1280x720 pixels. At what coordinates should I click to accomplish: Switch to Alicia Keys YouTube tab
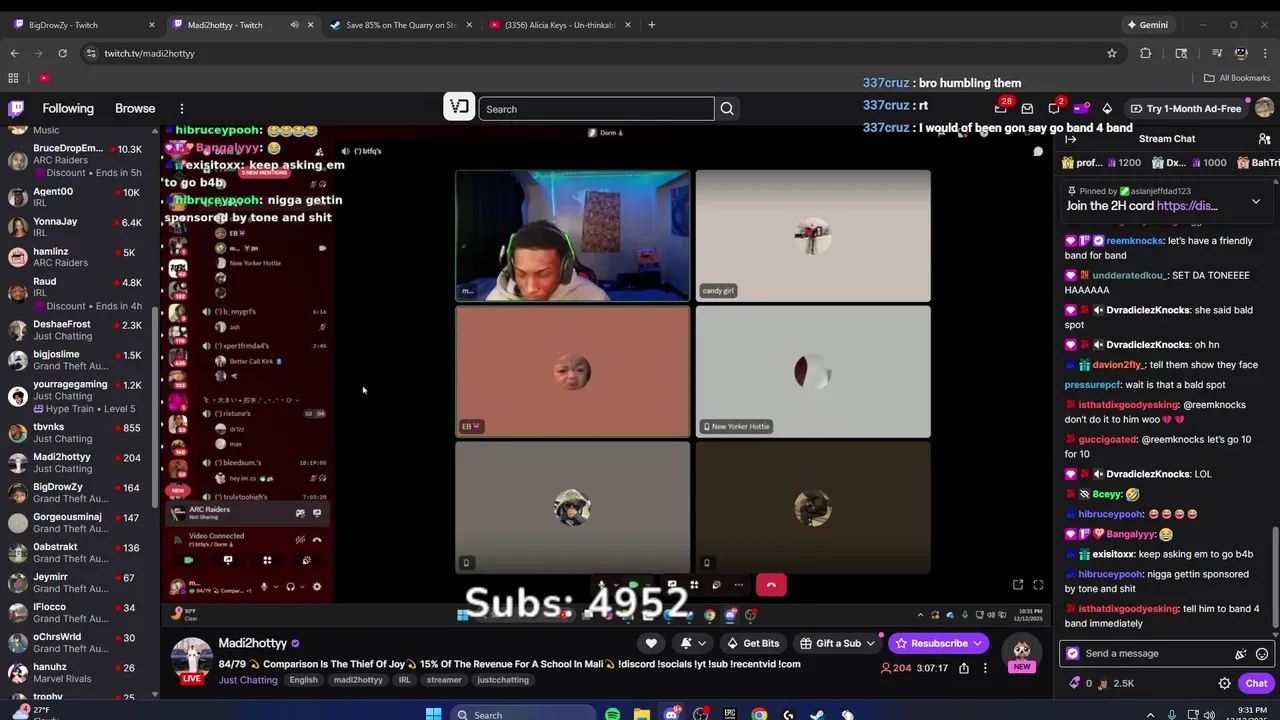coord(560,25)
